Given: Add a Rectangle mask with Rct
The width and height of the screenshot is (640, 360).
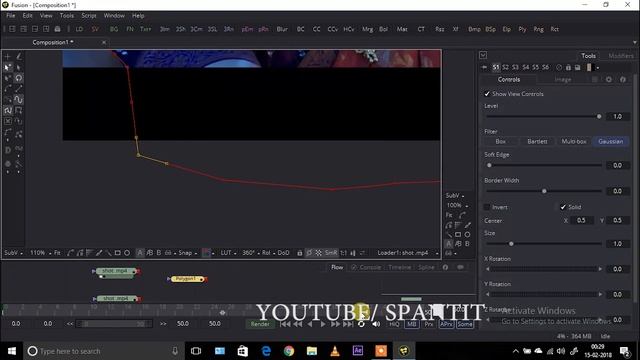Looking at the screenshot, I should 555,29.
